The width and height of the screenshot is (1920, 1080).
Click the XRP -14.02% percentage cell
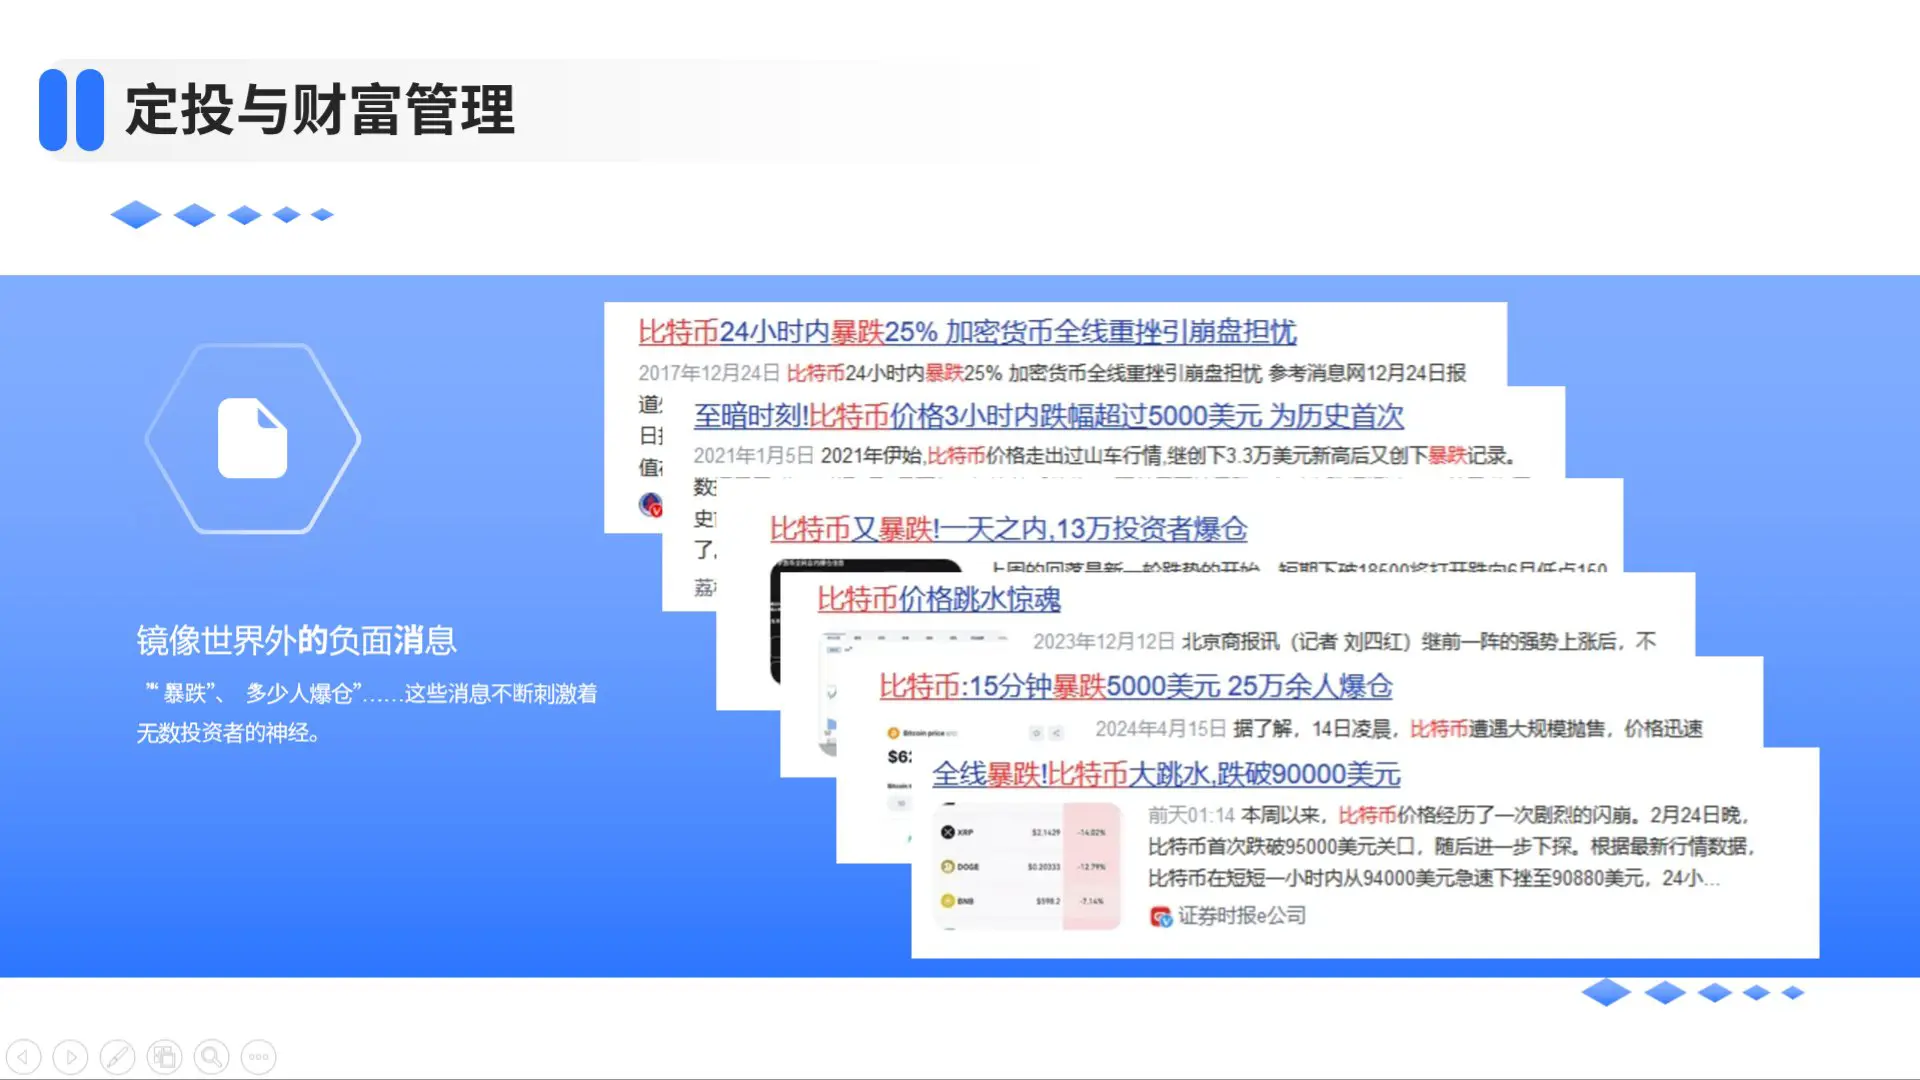coord(1092,833)
